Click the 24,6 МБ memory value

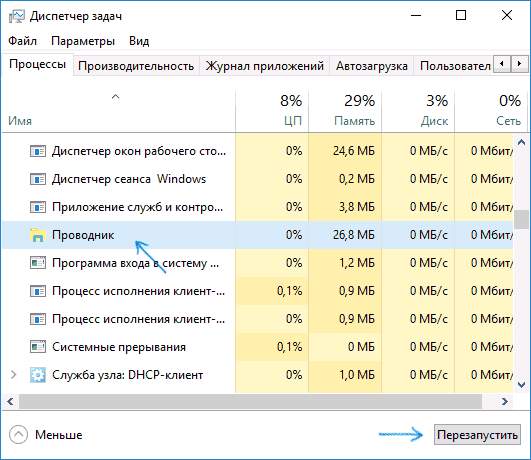[x=354, y=151]
